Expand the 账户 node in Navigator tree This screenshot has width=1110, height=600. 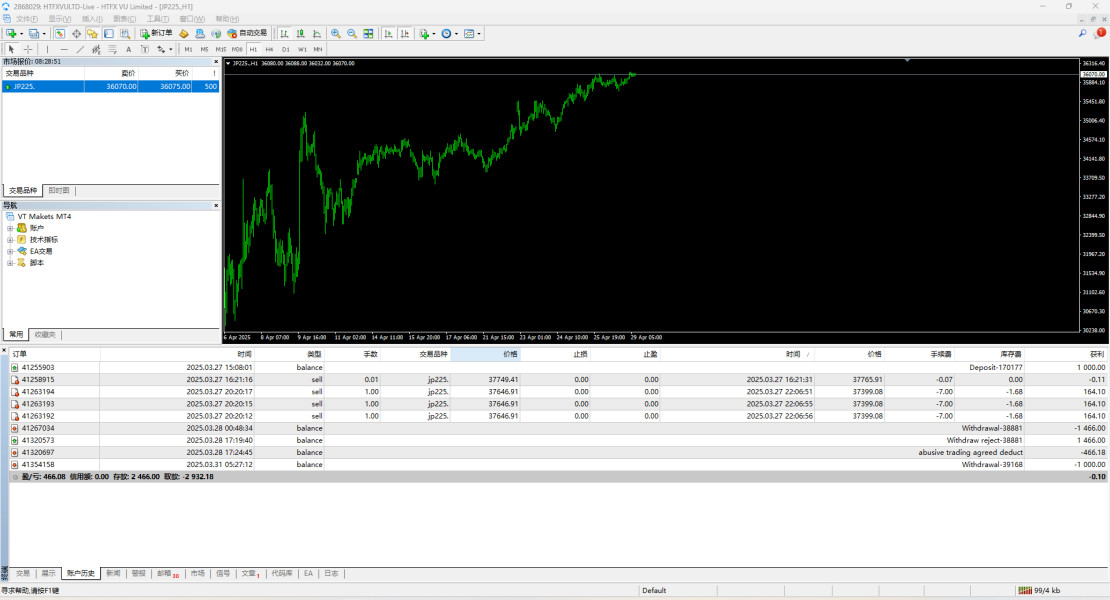click(x=10, y=228)
